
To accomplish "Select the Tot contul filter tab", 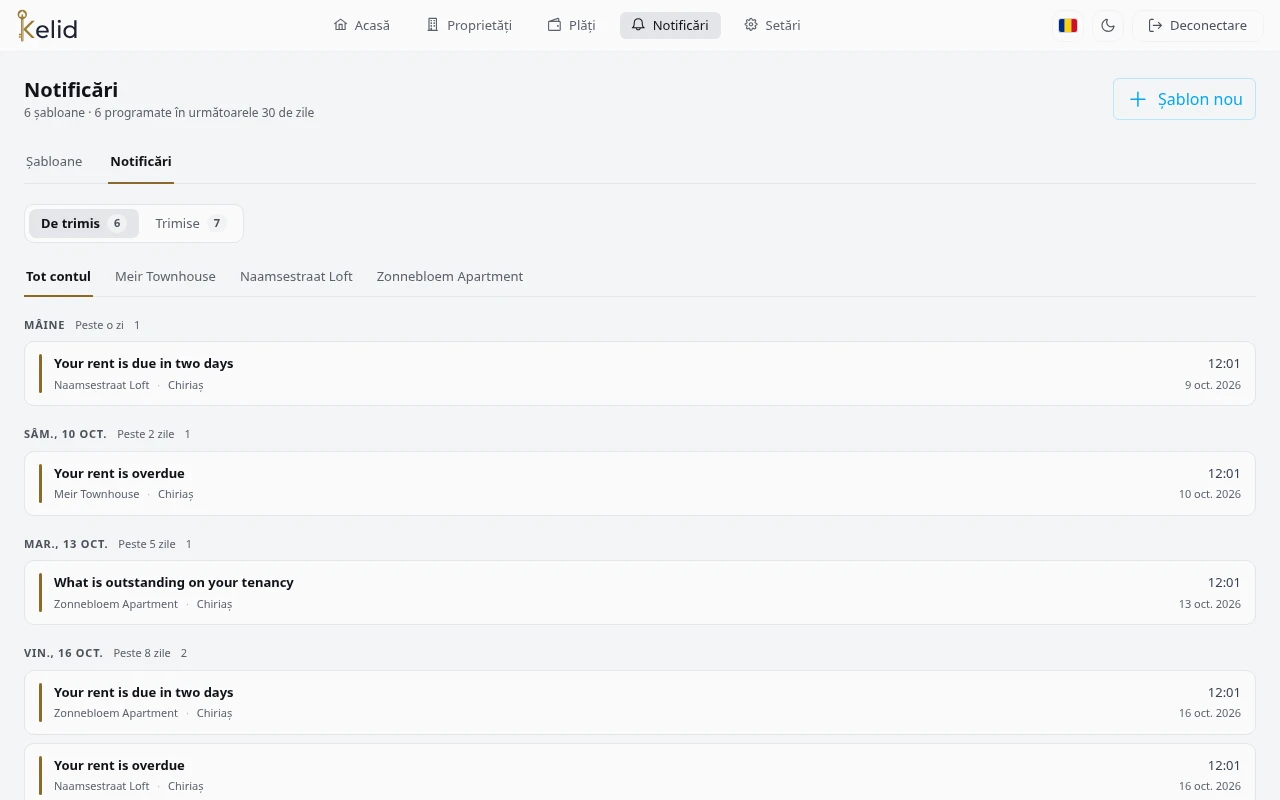I will pyautogui.click(x=58, y=276).
